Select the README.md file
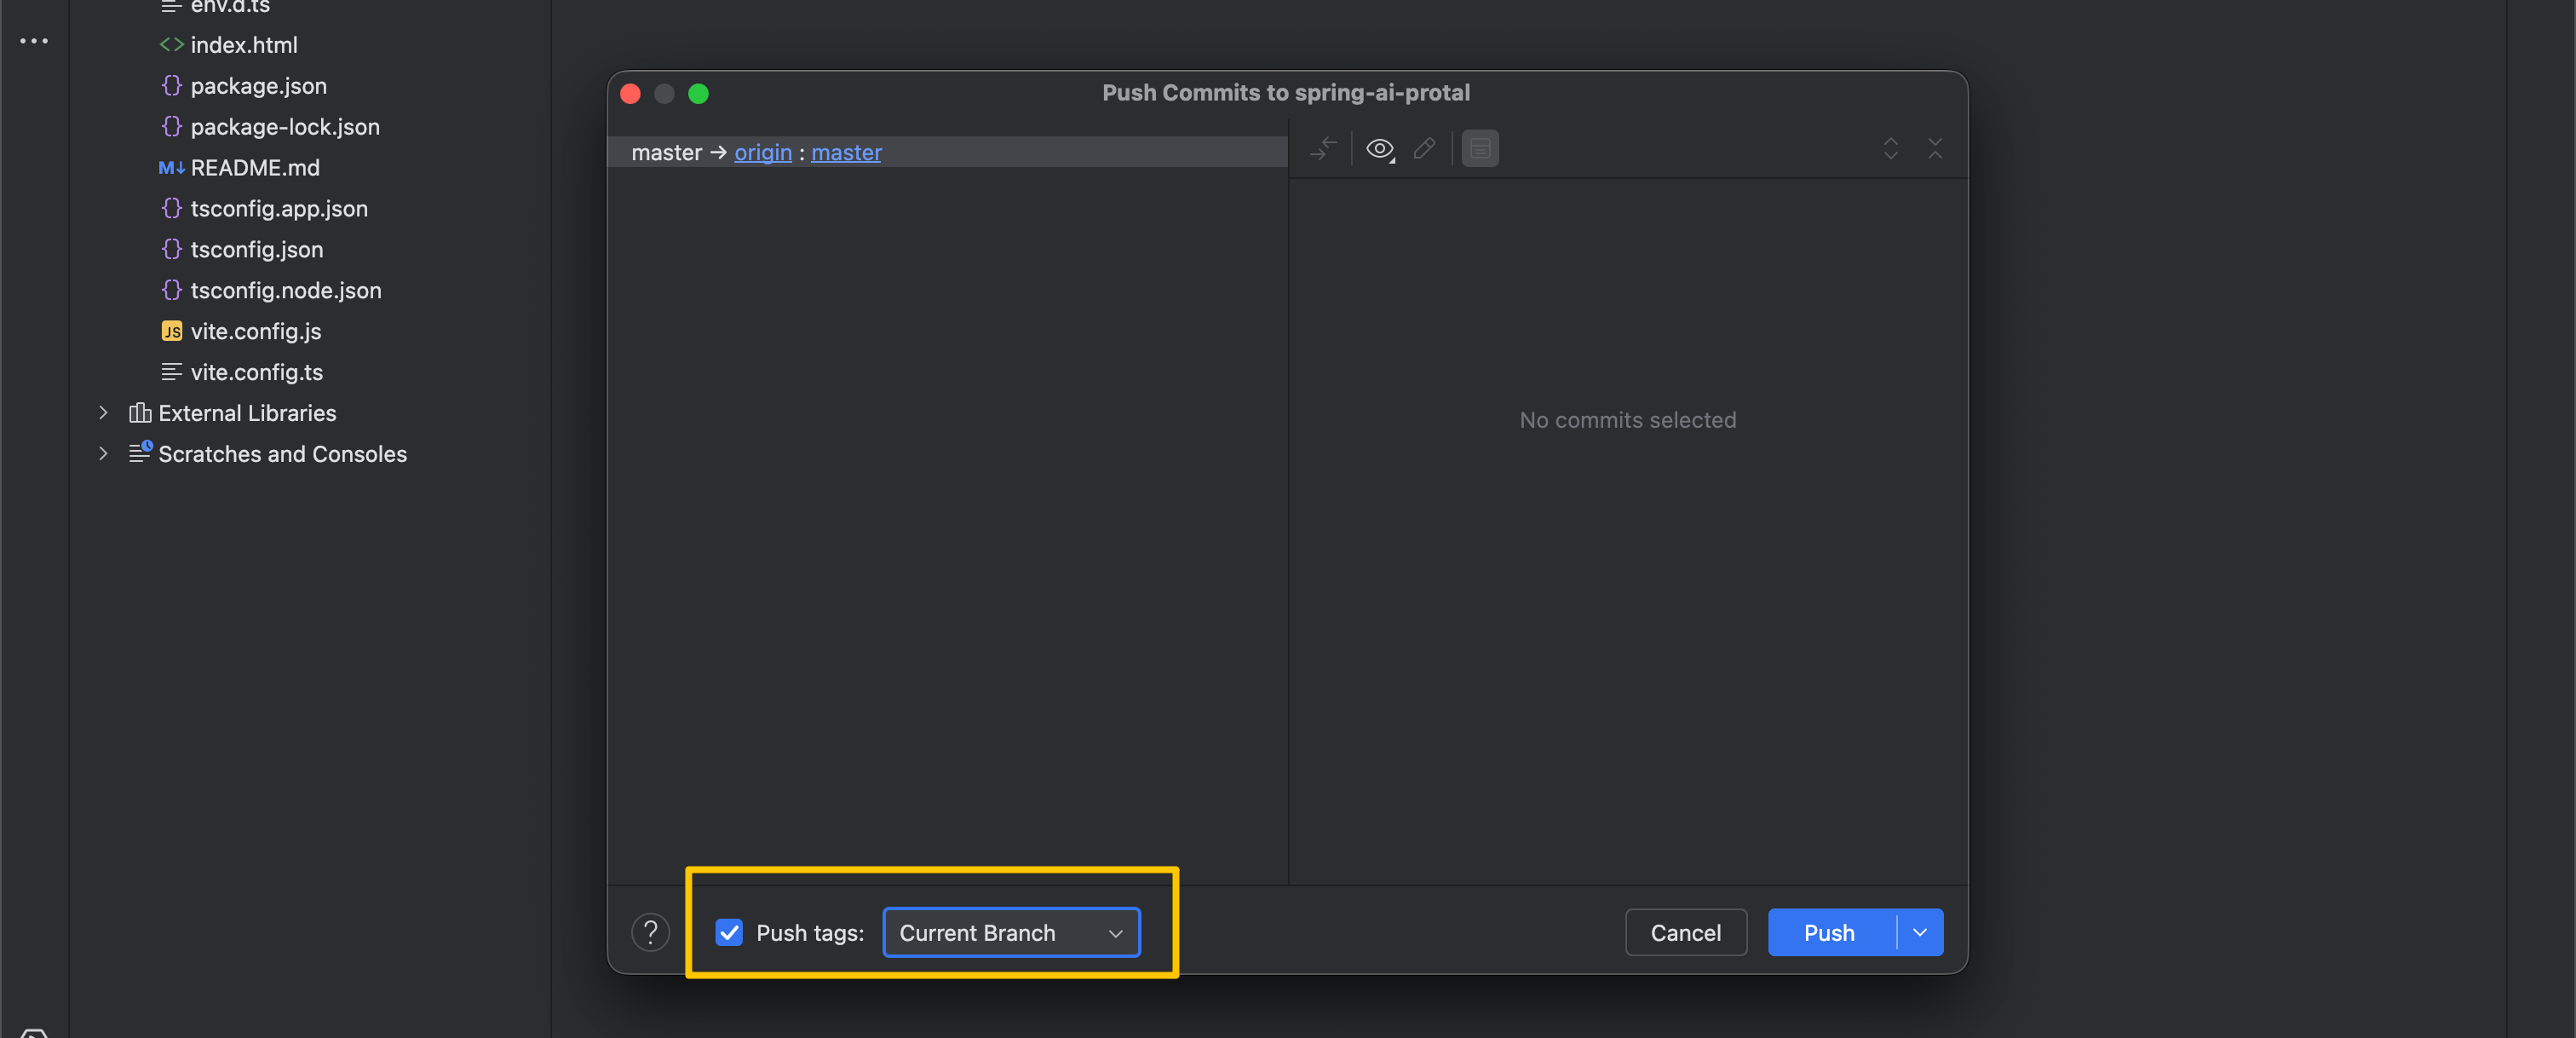 [254, 168]
